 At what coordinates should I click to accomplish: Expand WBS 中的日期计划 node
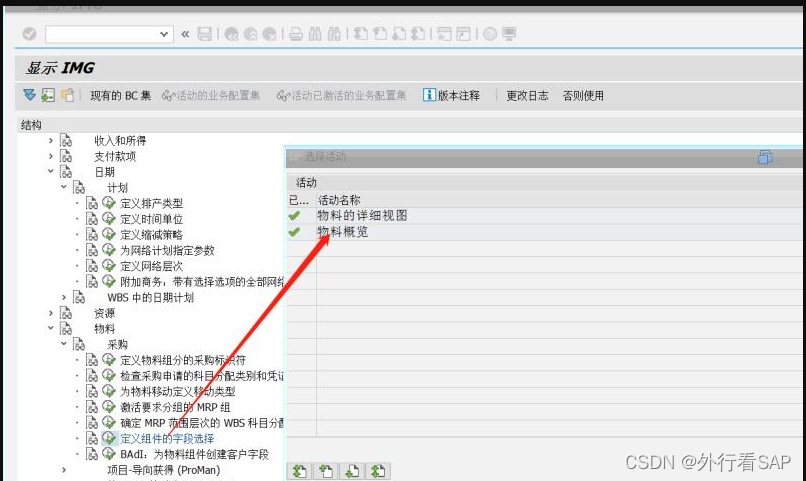click(x=64, y=297)
